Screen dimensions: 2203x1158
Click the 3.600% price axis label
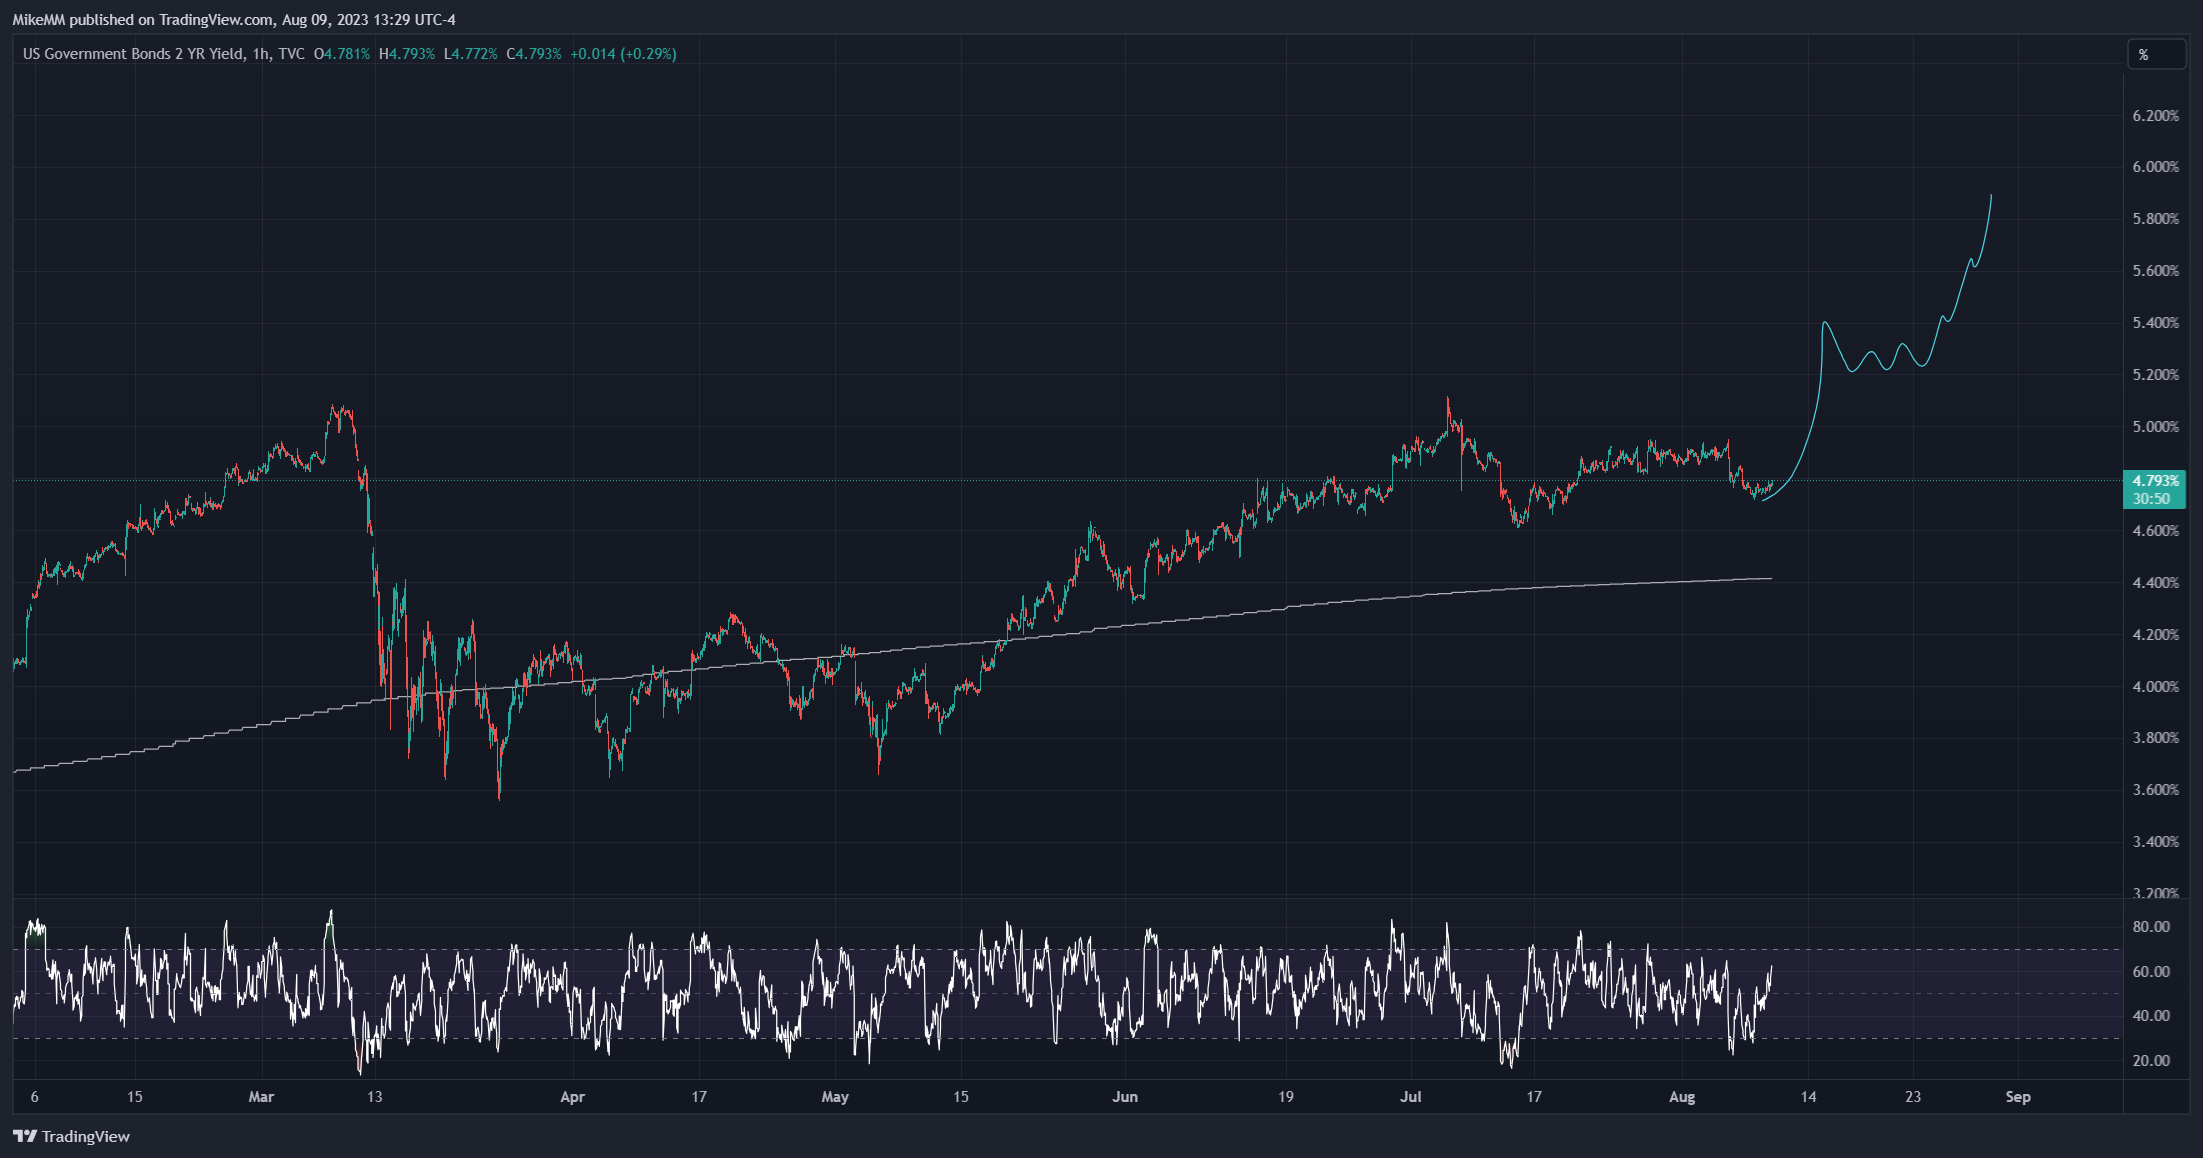2155,790
